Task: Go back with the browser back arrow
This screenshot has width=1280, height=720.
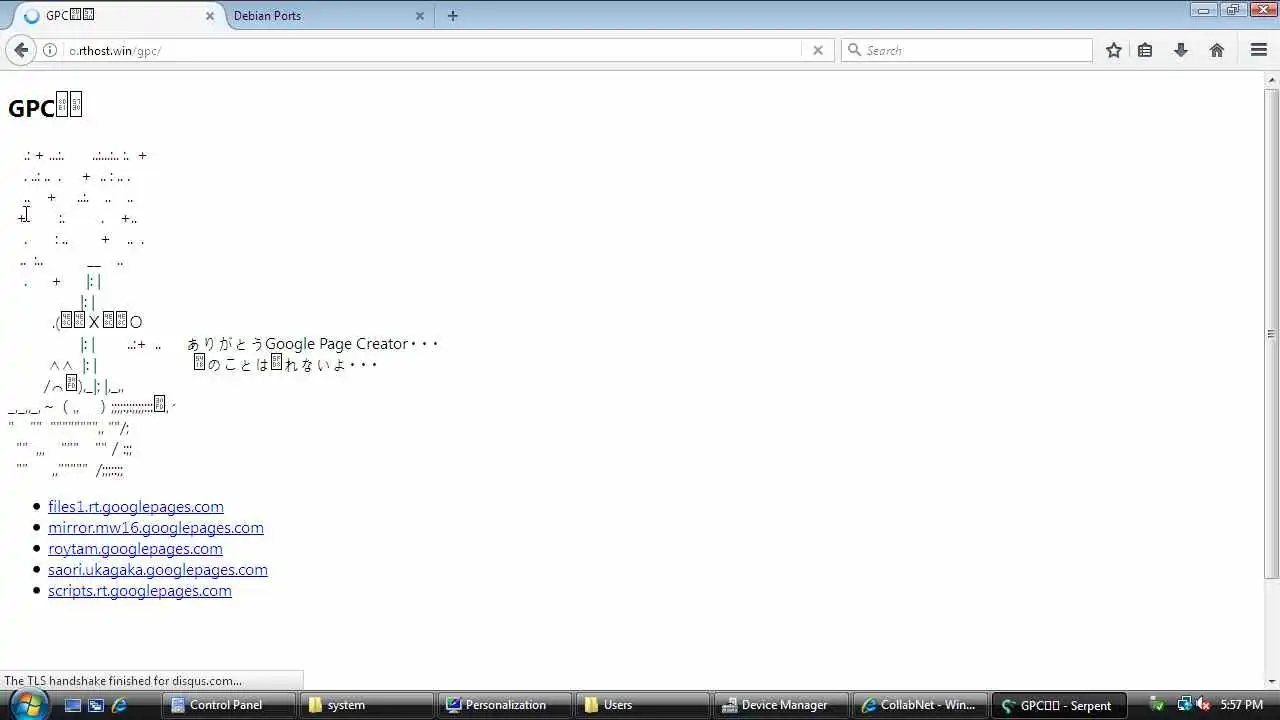Action: click(21, 50)
